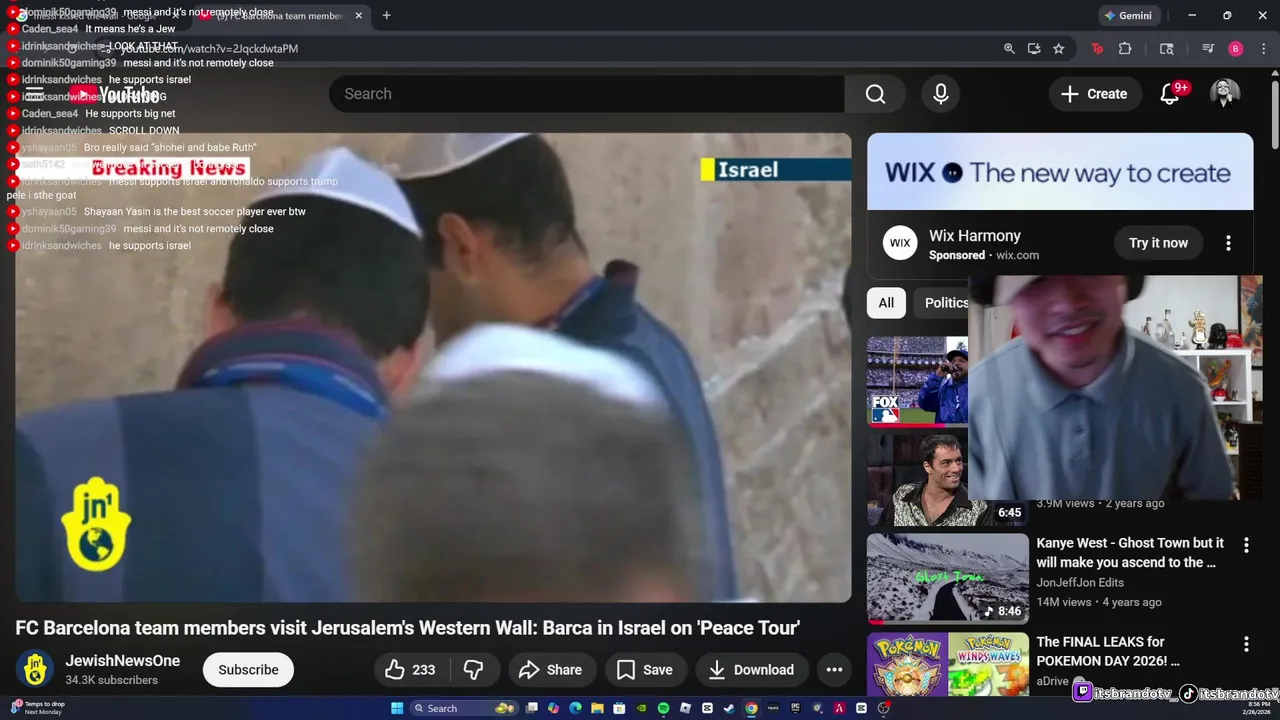Open The FINAL LEAKS for POKEMON DAY video title
This screenshot has height=720, width=1280.
pos(1108,651)
